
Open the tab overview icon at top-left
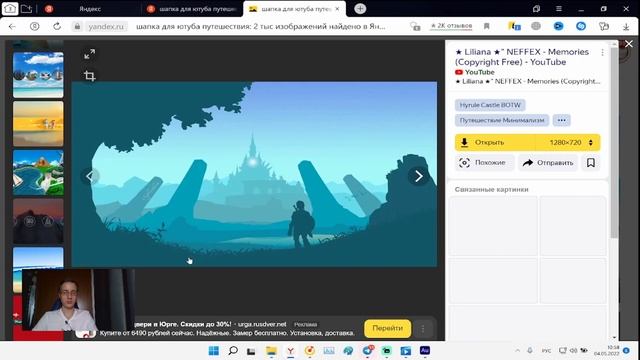[10, 9]
